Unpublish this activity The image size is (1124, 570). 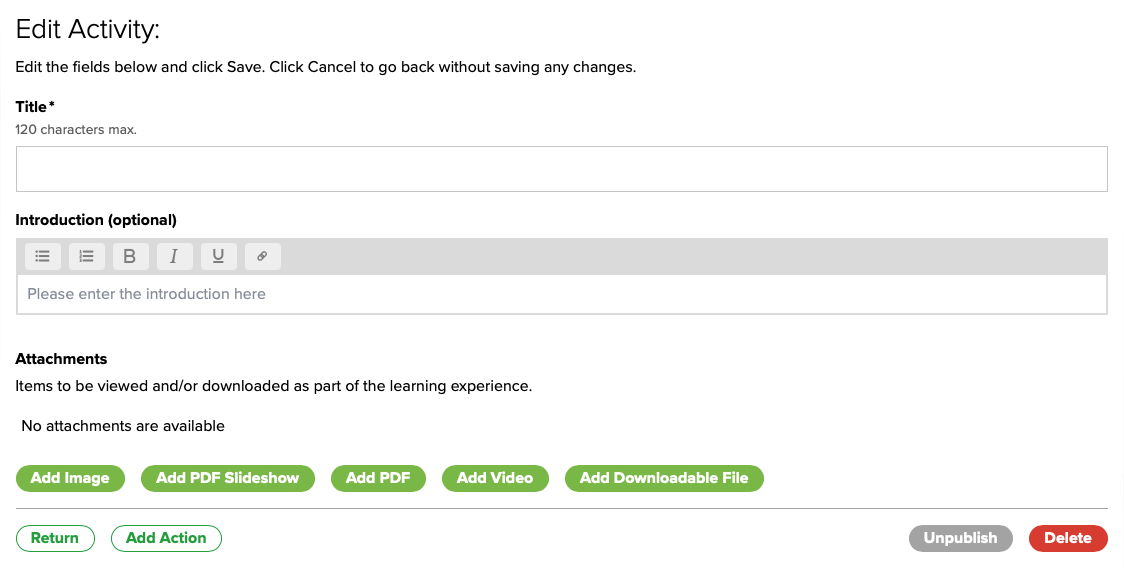pyautogui.click(x=960, y=538)
